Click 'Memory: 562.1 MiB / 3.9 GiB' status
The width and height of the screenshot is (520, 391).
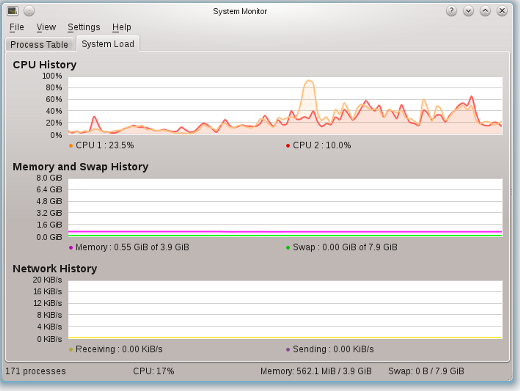[316, 371]
